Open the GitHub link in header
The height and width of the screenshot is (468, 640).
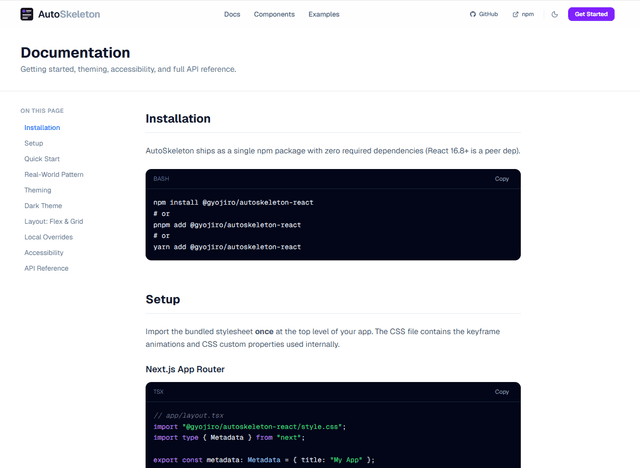coord(484,14)
